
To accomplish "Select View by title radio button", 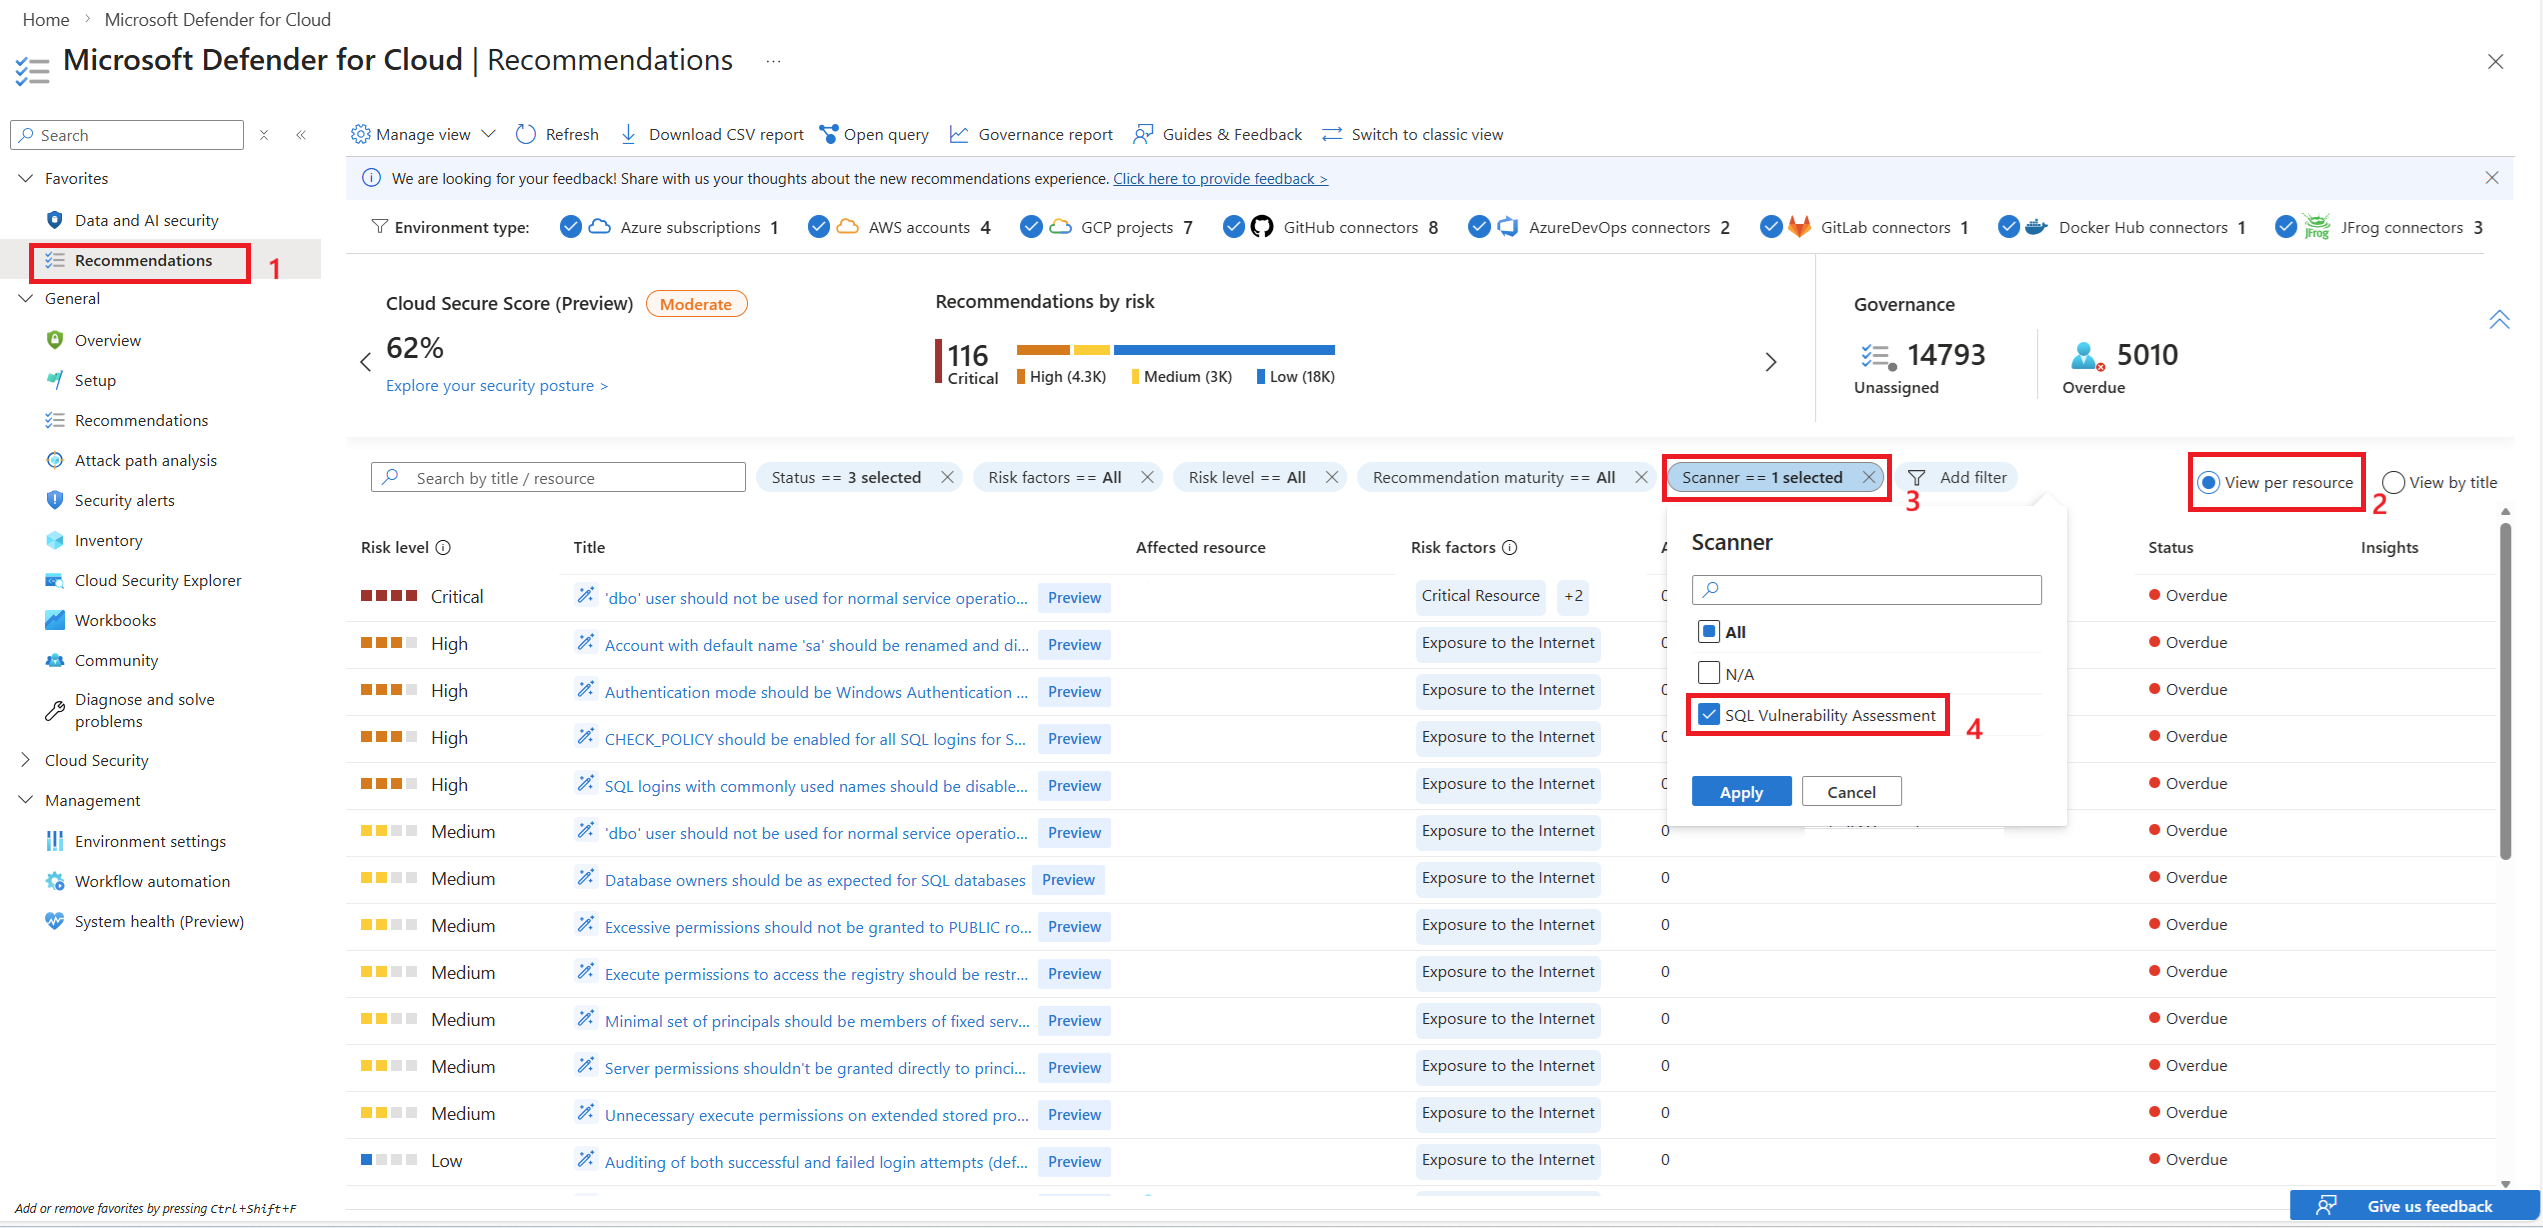I will pyautogui.click(x=2393, y=483).
